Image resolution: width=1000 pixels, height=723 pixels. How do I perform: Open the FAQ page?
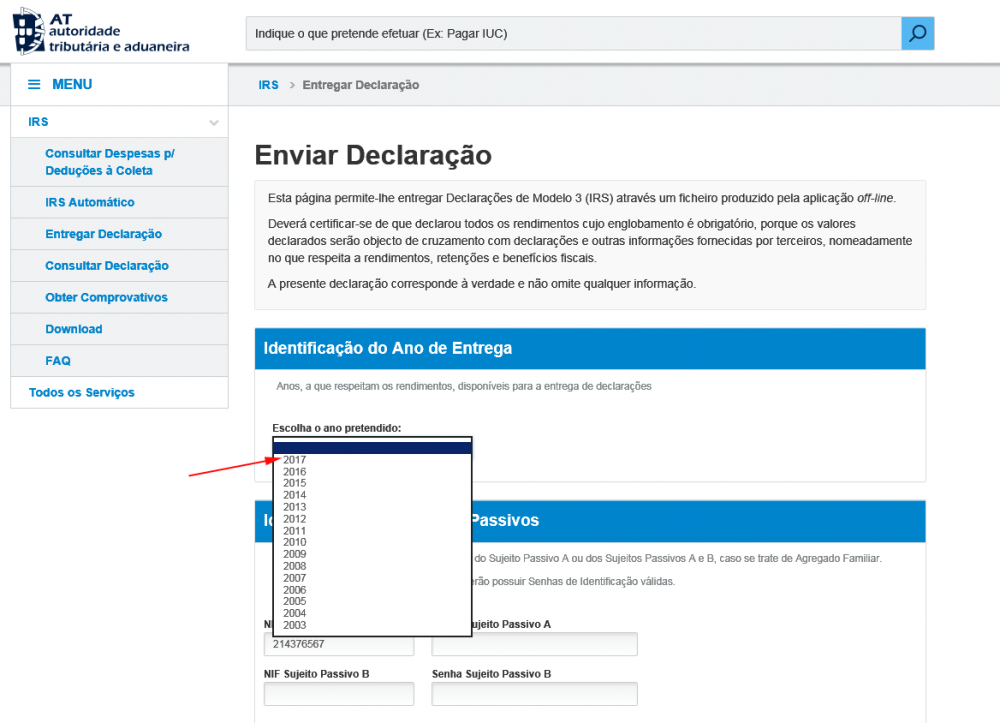57,361
